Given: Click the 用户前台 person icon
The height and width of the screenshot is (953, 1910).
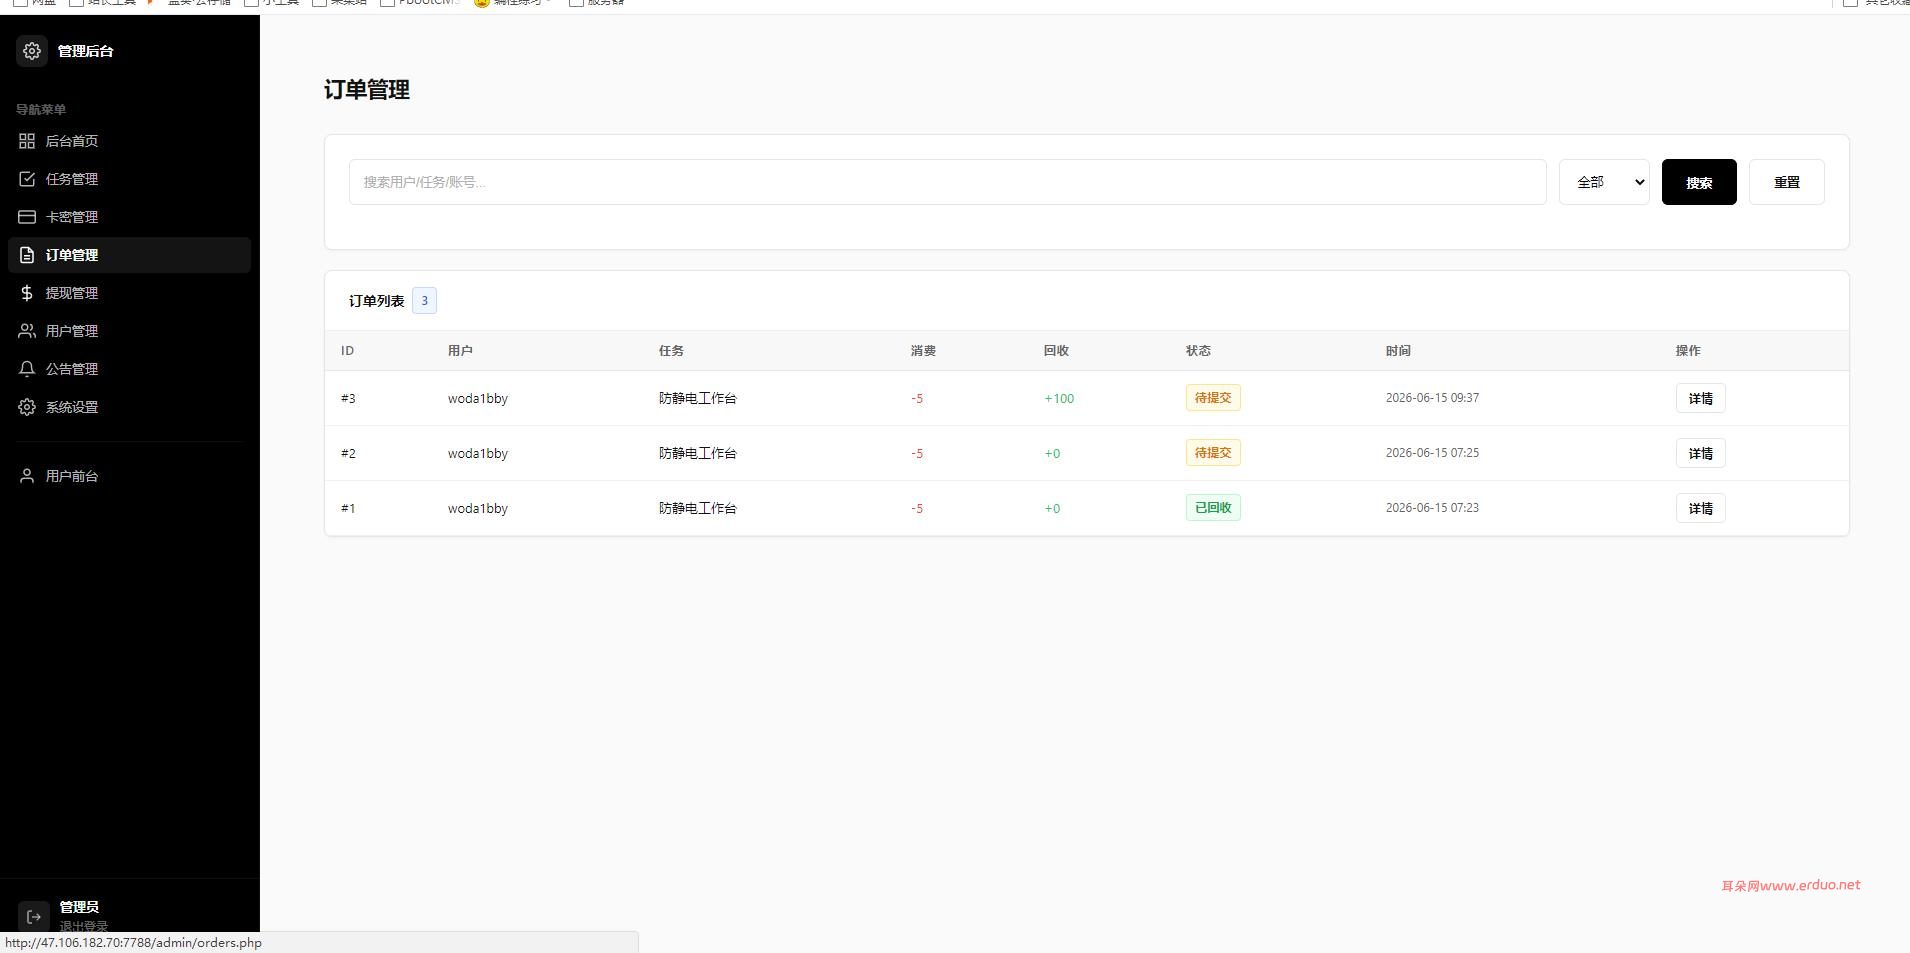Looking at the screenshot, I should 27,476.
